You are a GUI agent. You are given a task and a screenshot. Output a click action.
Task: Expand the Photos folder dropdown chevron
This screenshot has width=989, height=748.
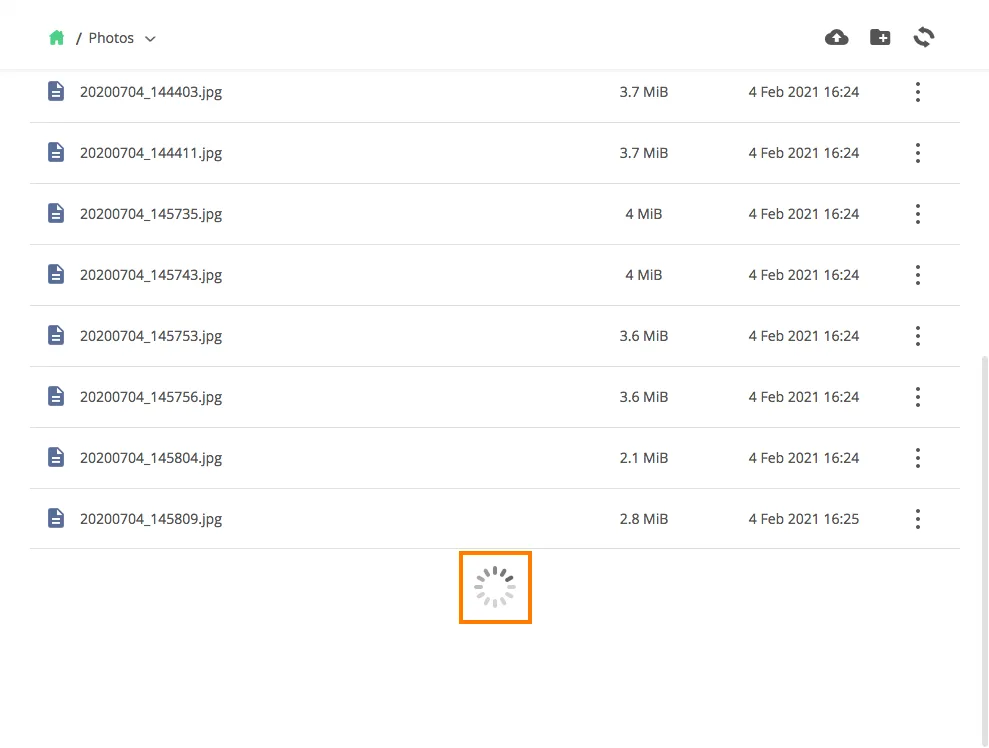pyautogui.click(x=150, y=39)
